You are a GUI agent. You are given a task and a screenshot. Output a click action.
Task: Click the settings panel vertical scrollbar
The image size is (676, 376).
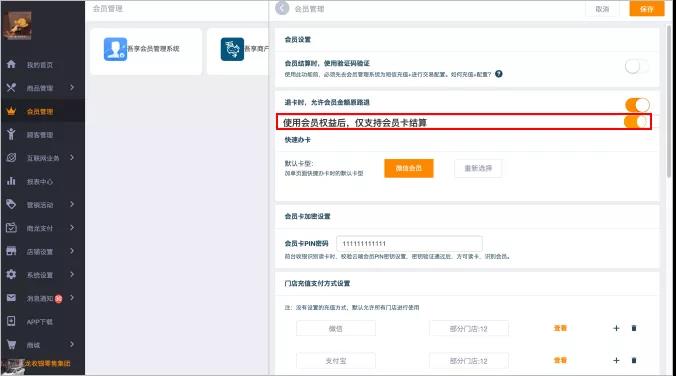(669, 101)
